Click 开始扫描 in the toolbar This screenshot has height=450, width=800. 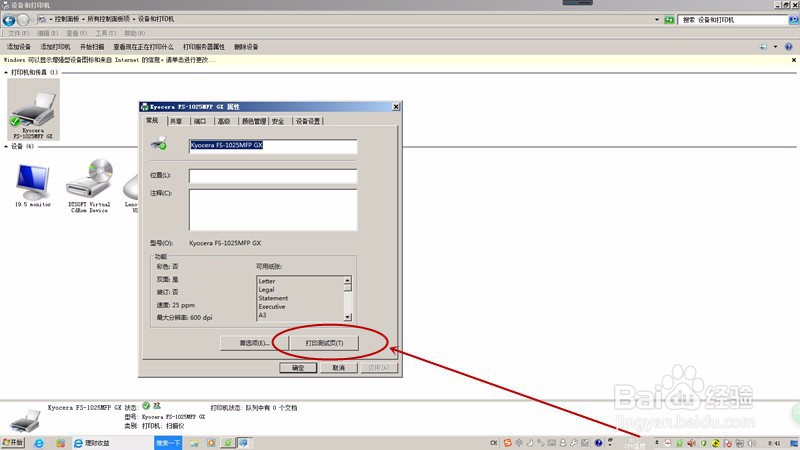pos(92,47)
